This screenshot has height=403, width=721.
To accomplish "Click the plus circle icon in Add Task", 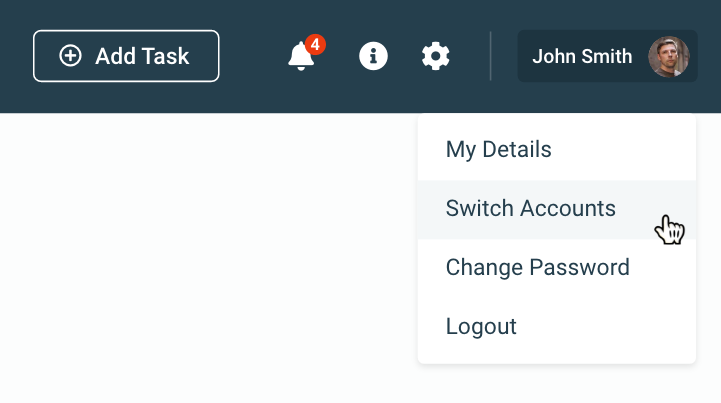I will click(x=71, y=56).
